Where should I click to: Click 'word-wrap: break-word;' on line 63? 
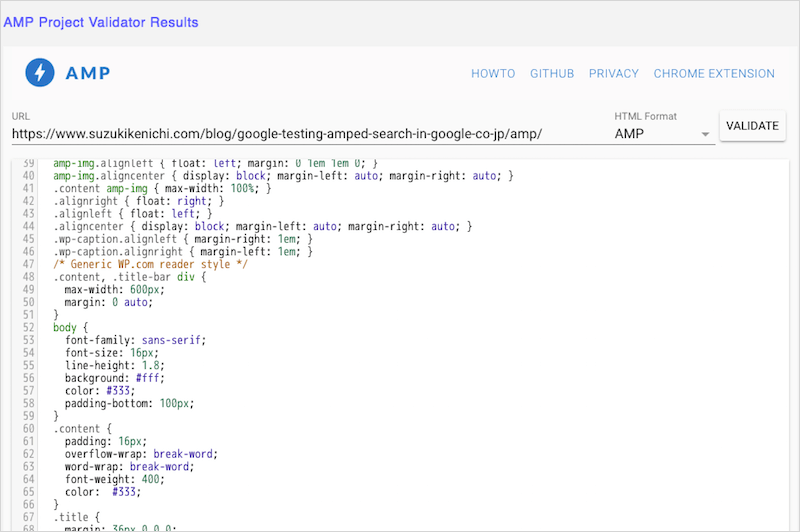130,467
